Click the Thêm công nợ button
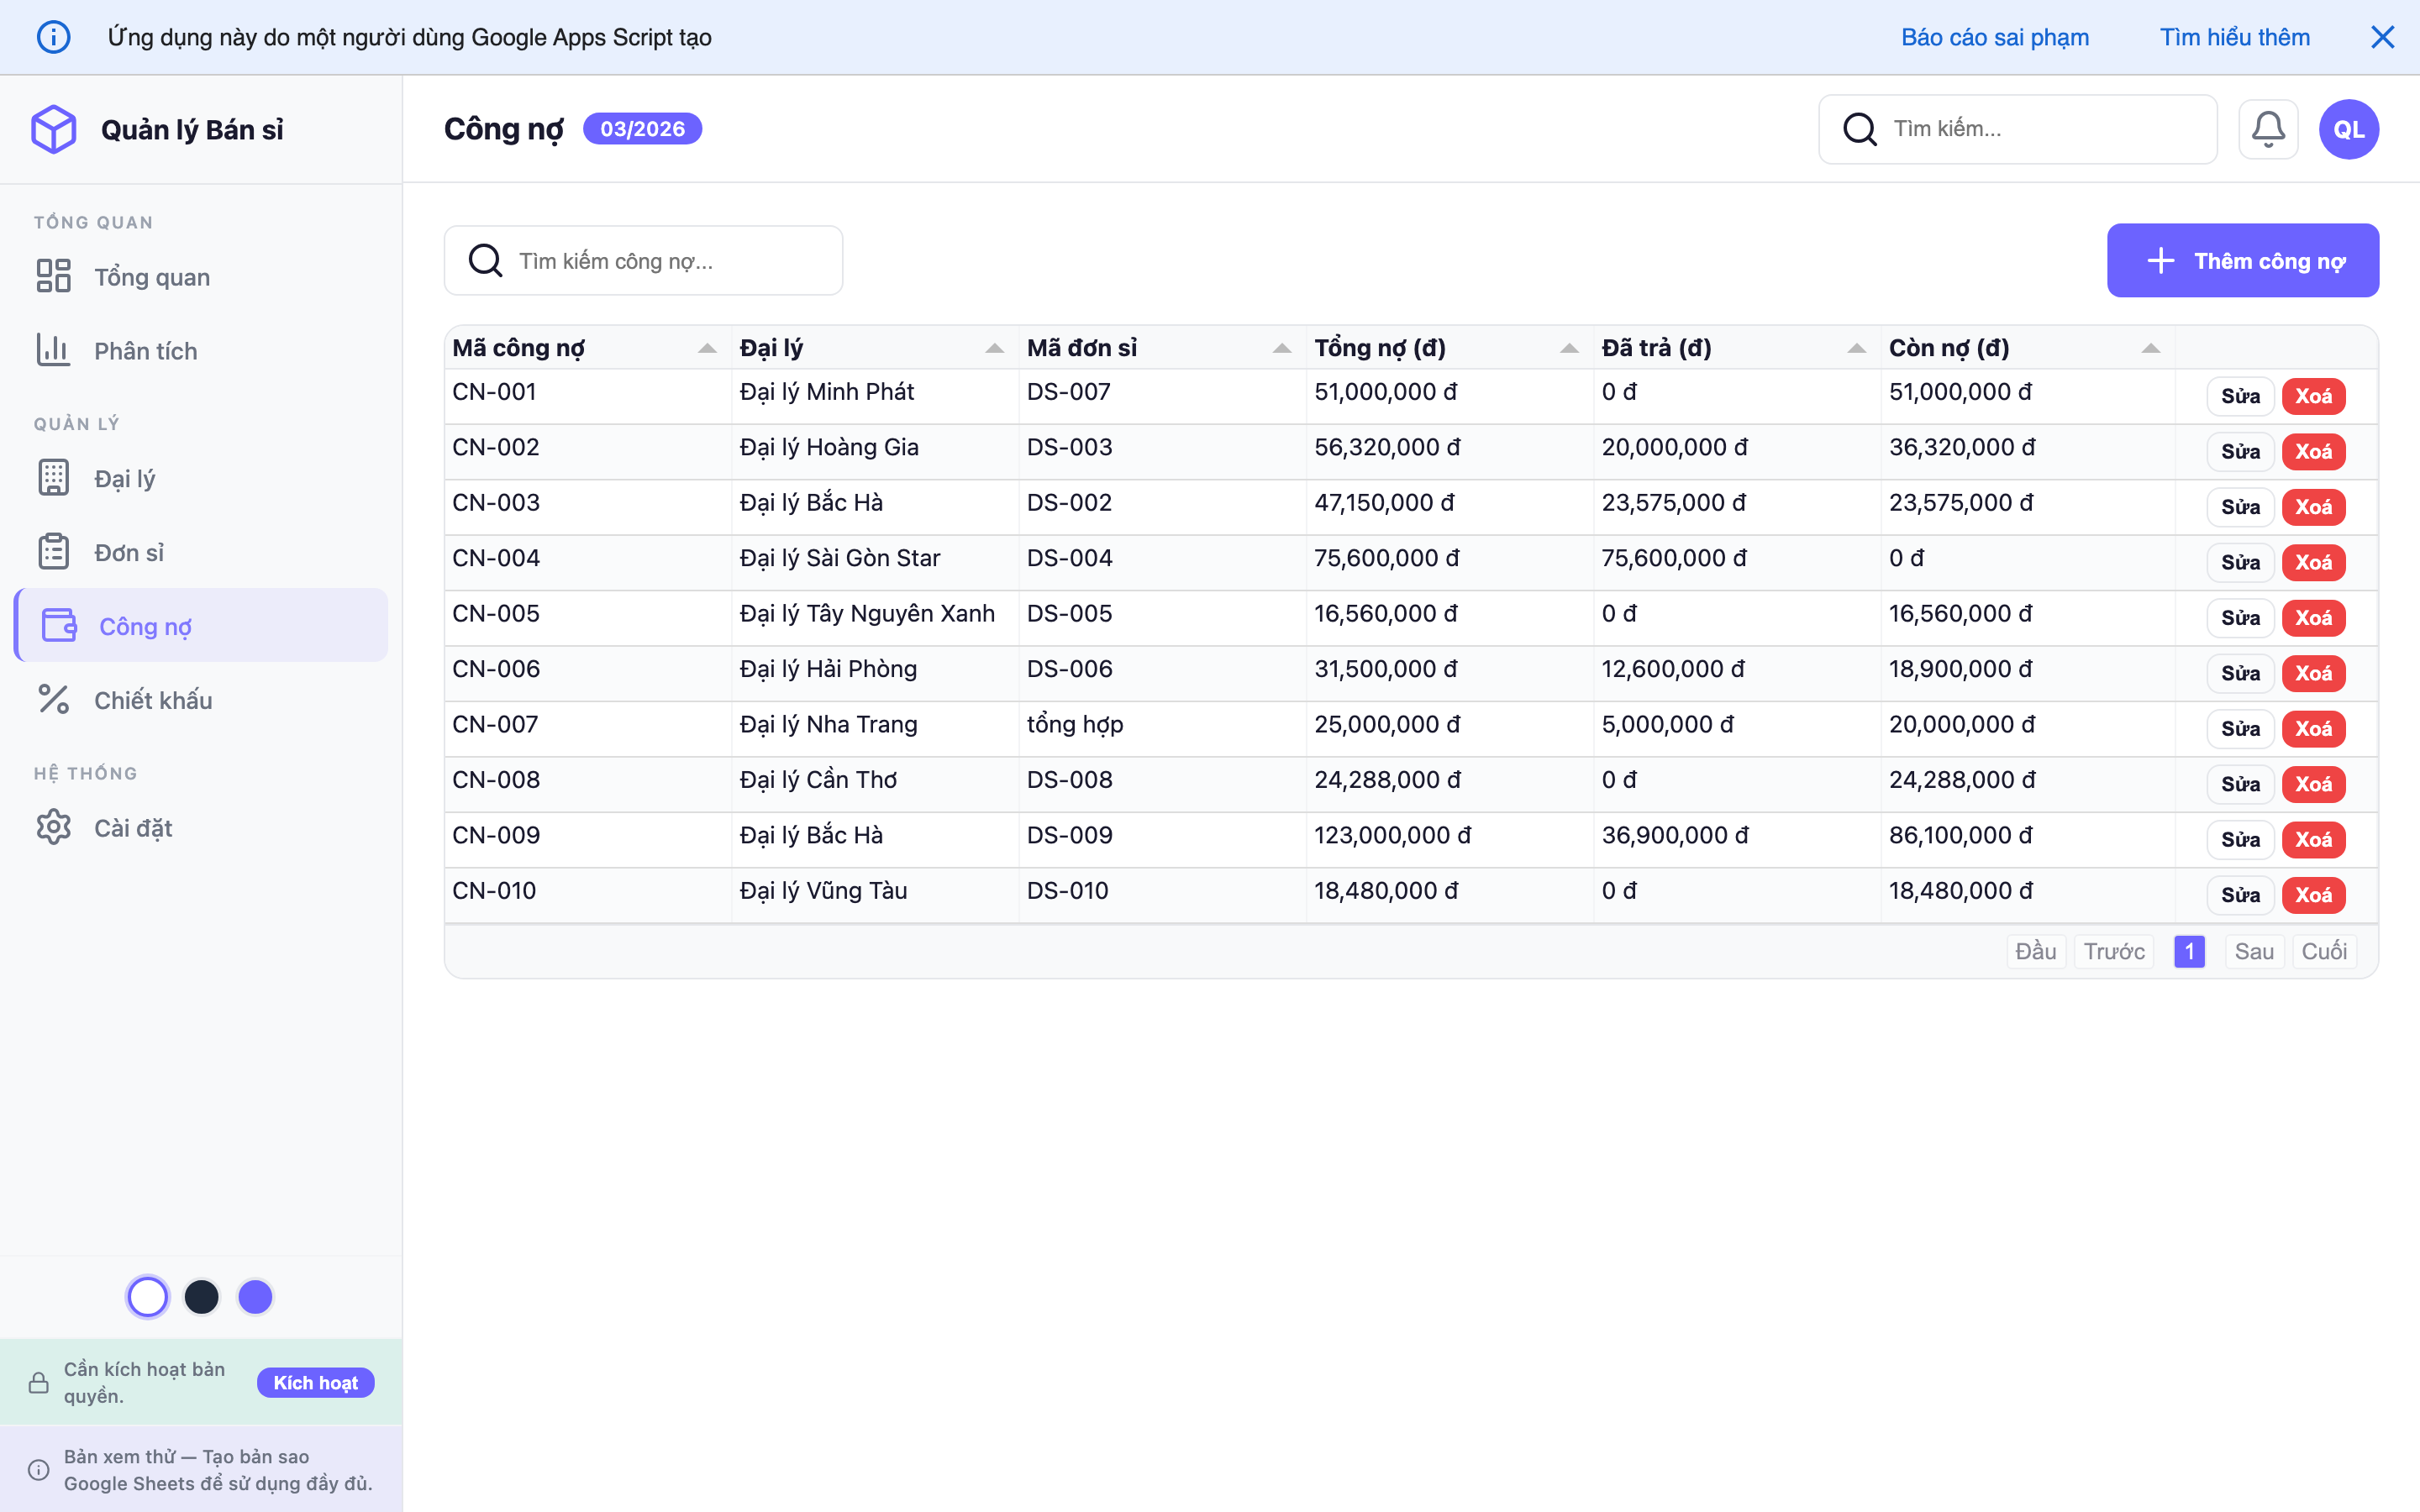 [2242, 260]
